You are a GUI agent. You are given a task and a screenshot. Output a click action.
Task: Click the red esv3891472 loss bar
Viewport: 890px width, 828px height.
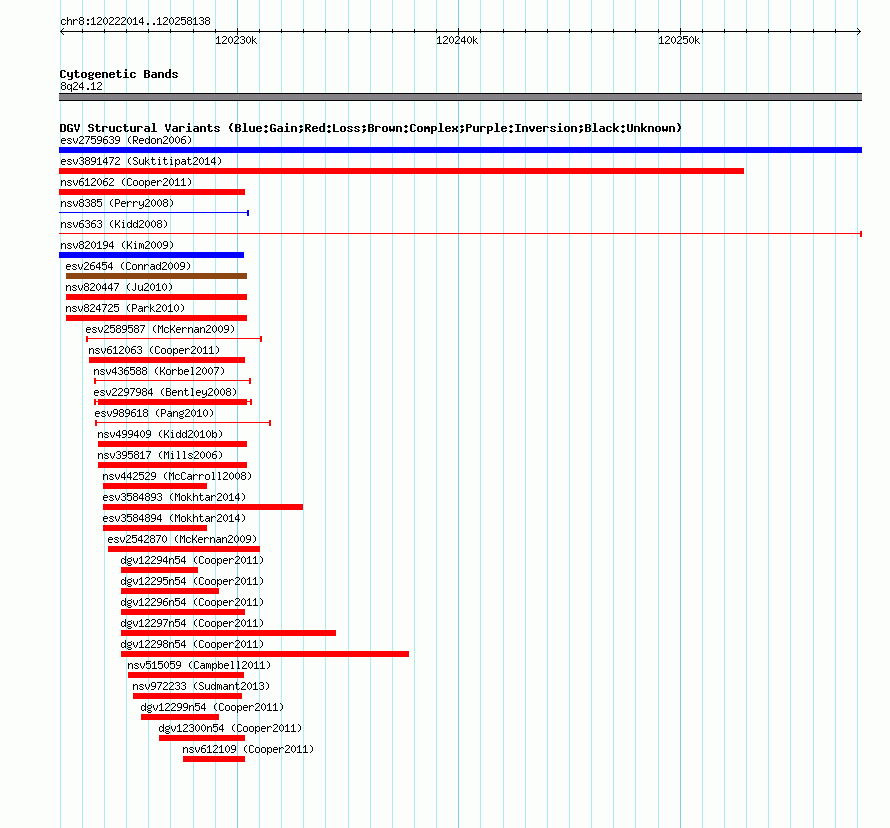401,171
